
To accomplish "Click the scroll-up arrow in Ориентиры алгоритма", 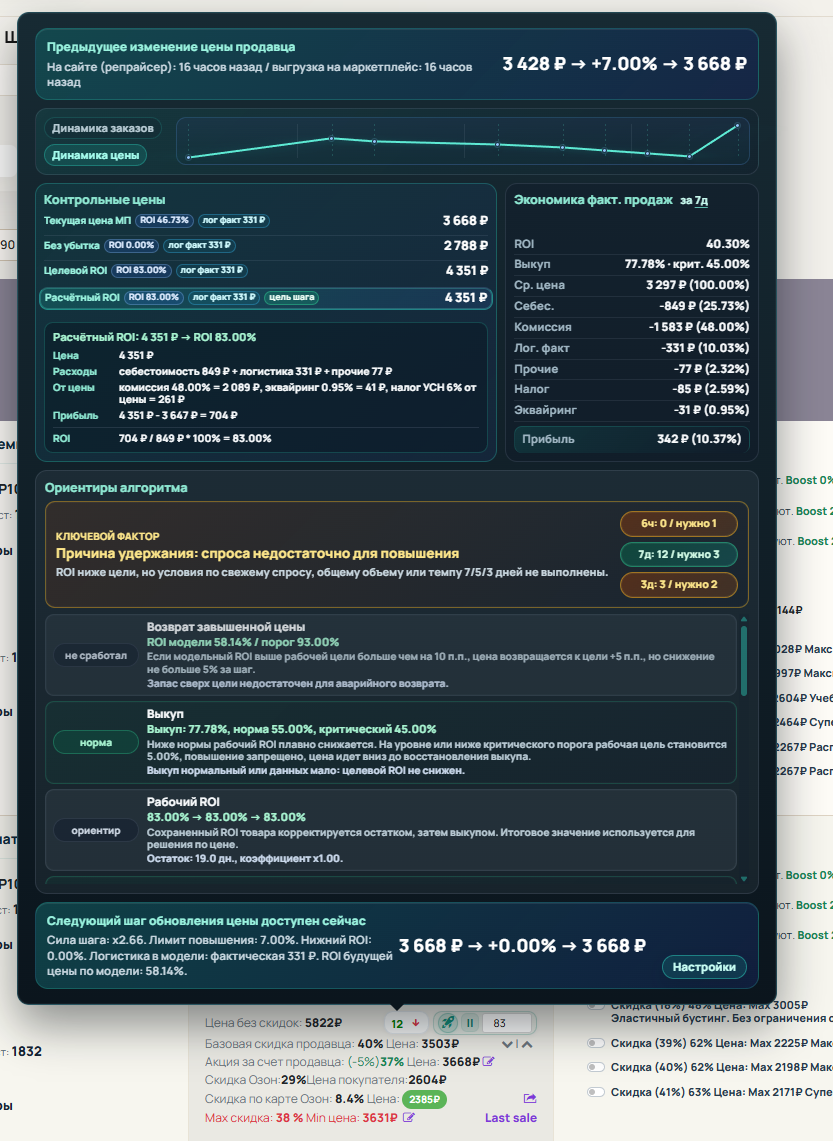I will pyautogui.click(x=744, y=619).
